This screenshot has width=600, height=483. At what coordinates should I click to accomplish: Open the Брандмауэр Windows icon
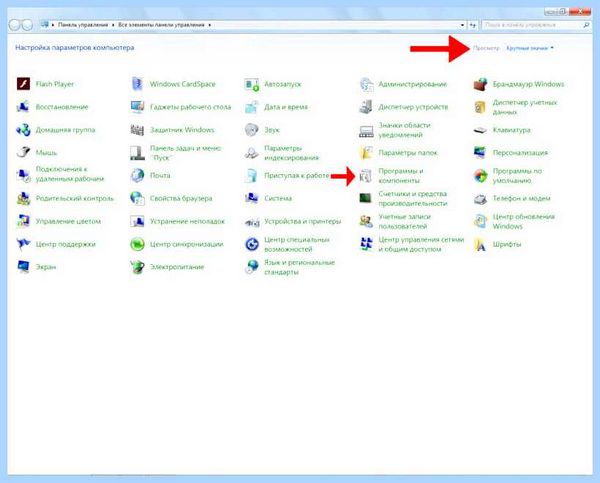(x=480, y=84)
